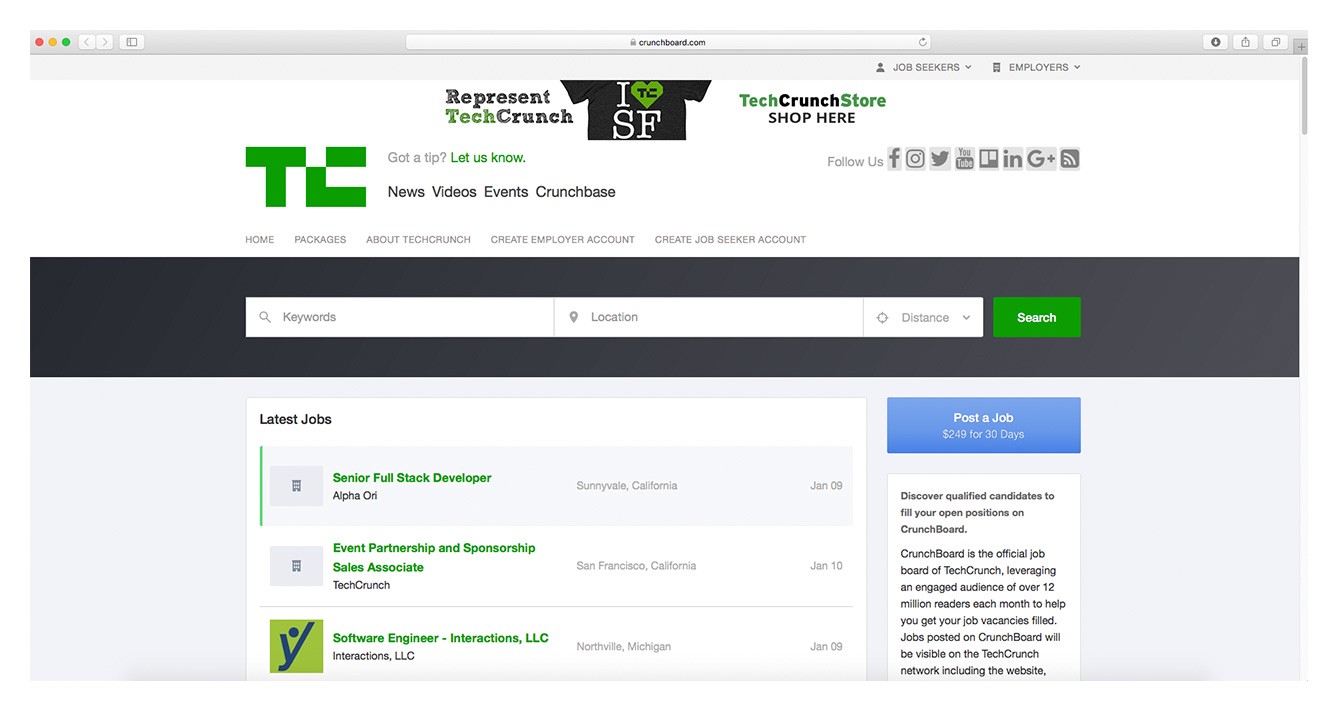Open the TechCrunch Twitter bird icon
The image size is (1340, 720).
point(940,159)
